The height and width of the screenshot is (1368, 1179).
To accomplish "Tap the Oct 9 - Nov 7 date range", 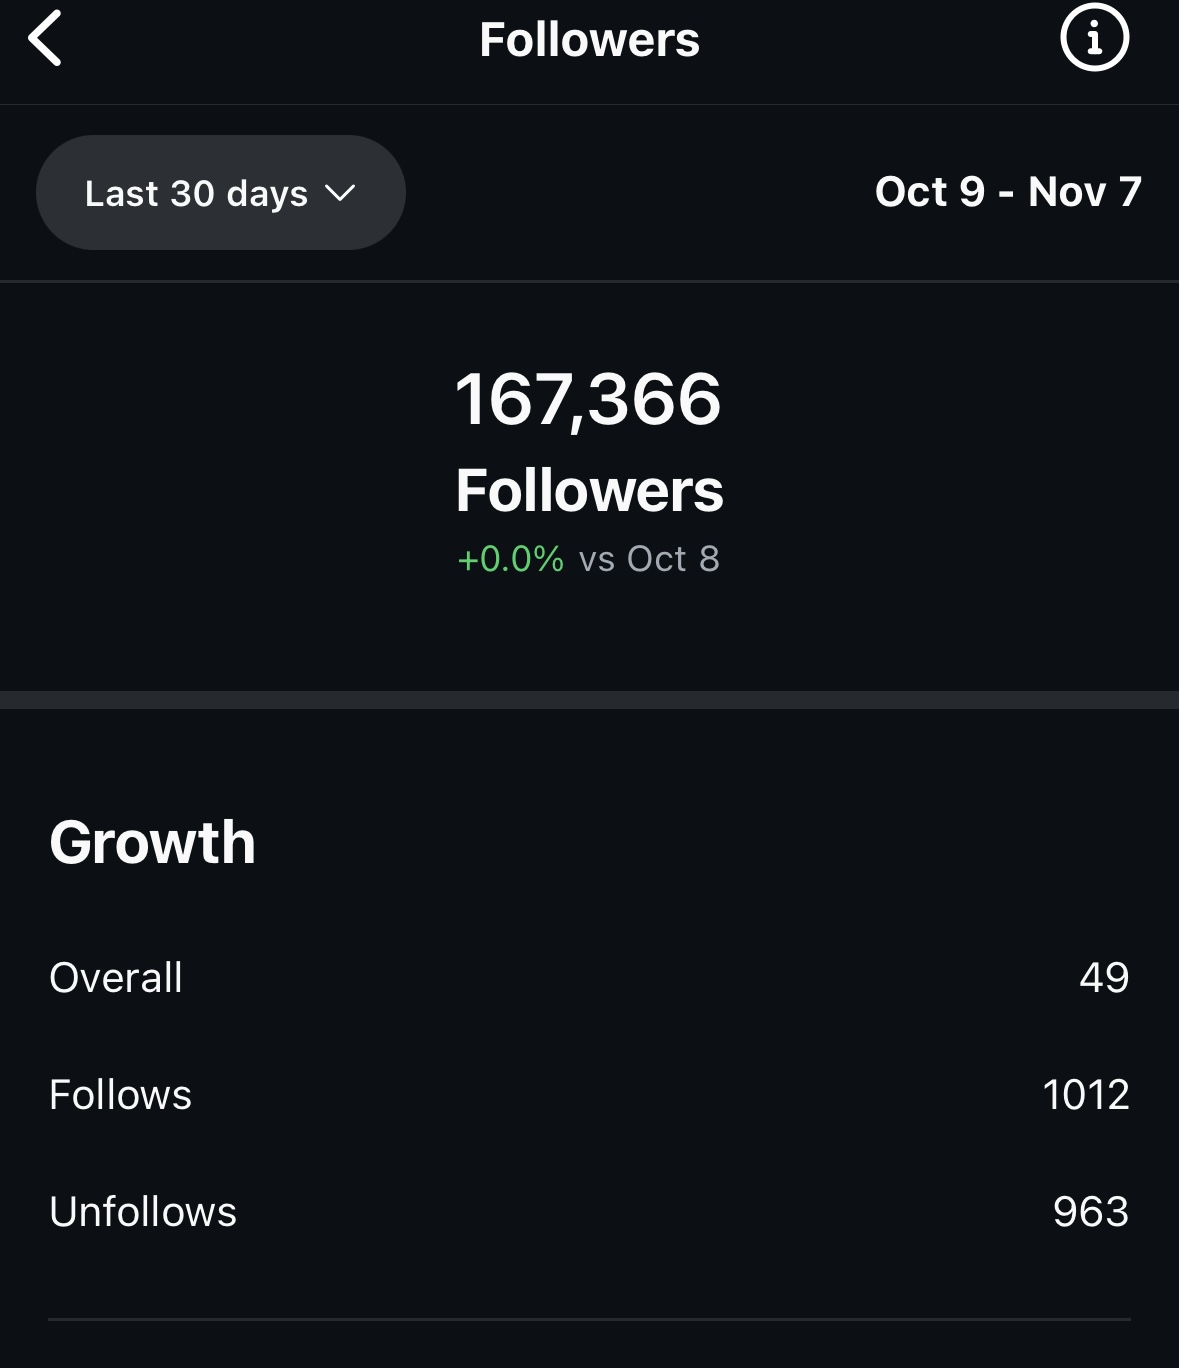I will click(x=1007, y=192).
